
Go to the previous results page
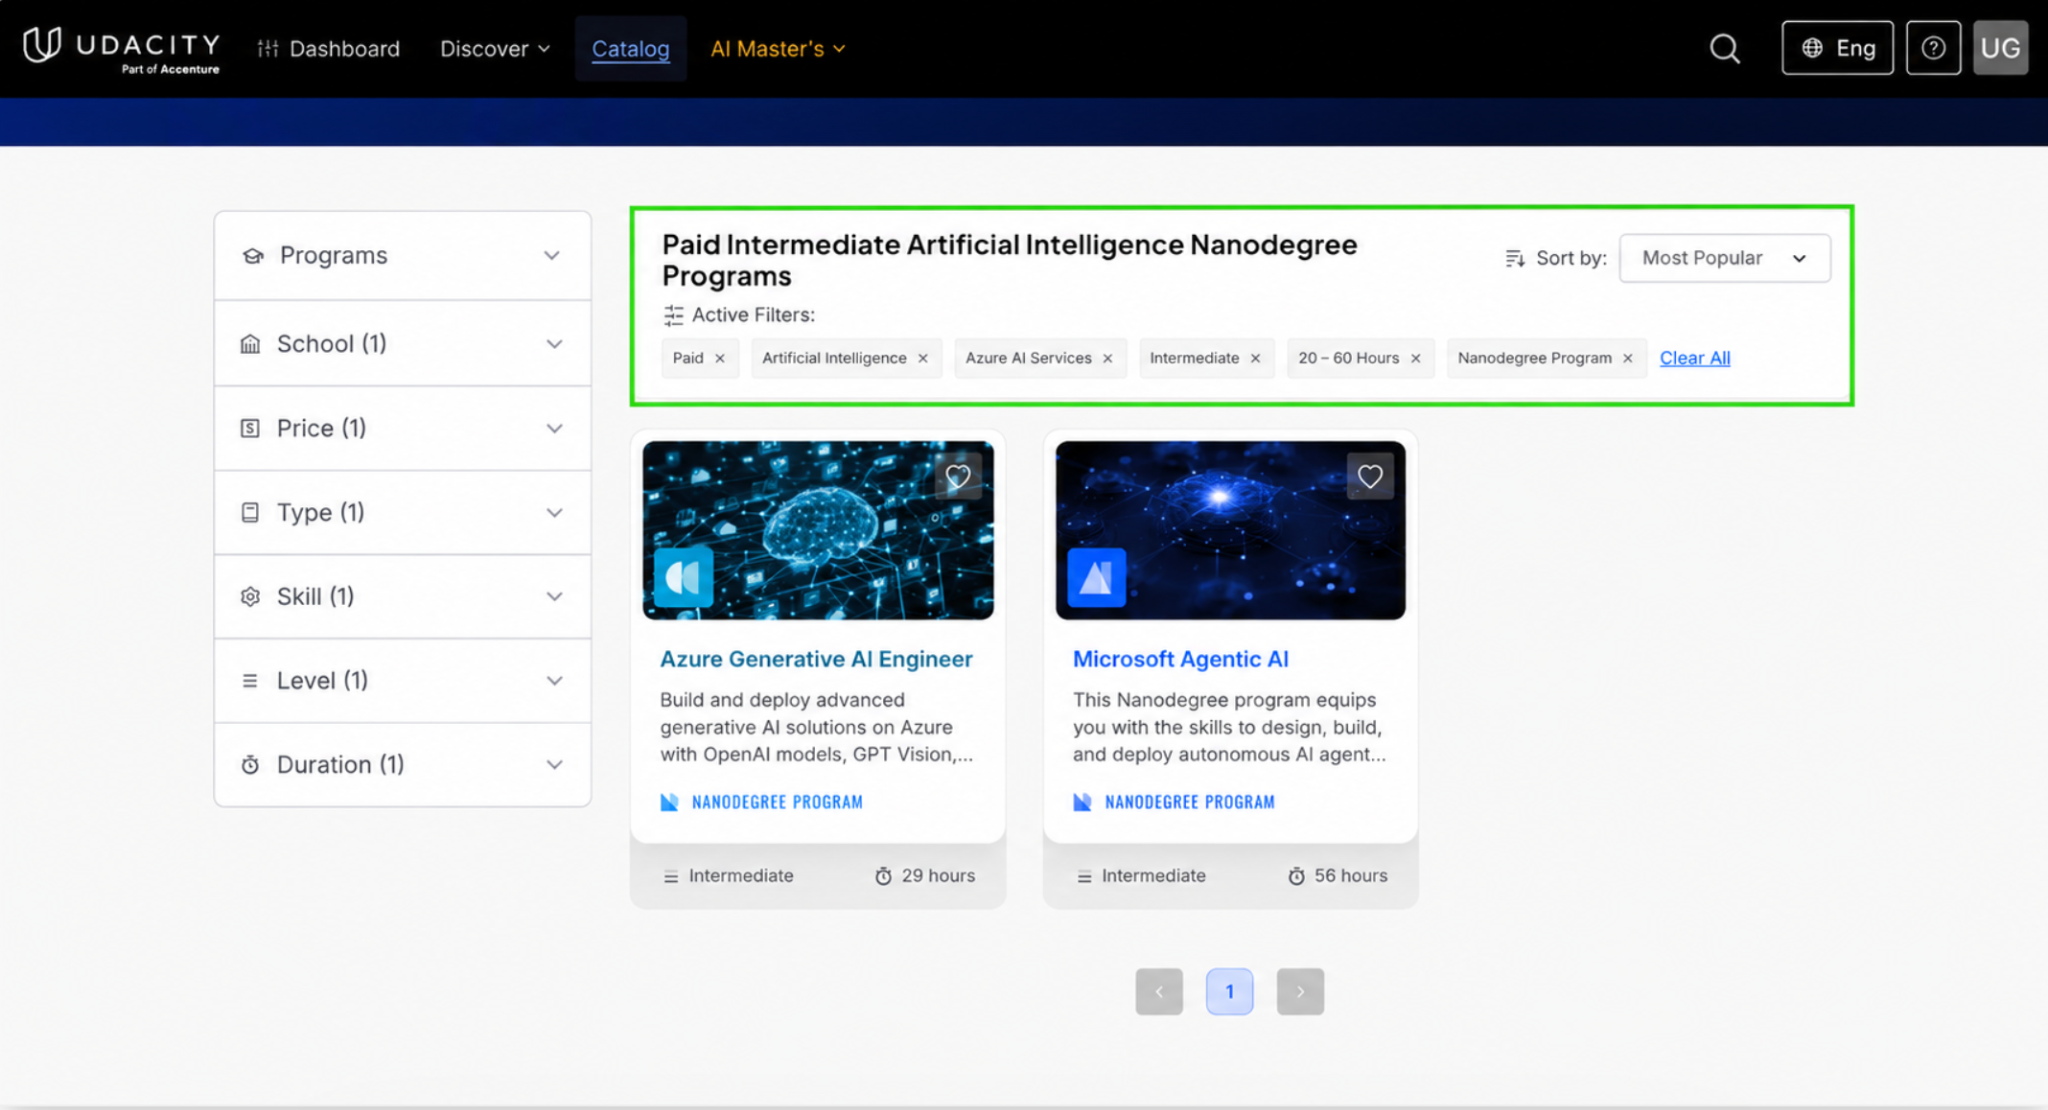[1159, 991]
